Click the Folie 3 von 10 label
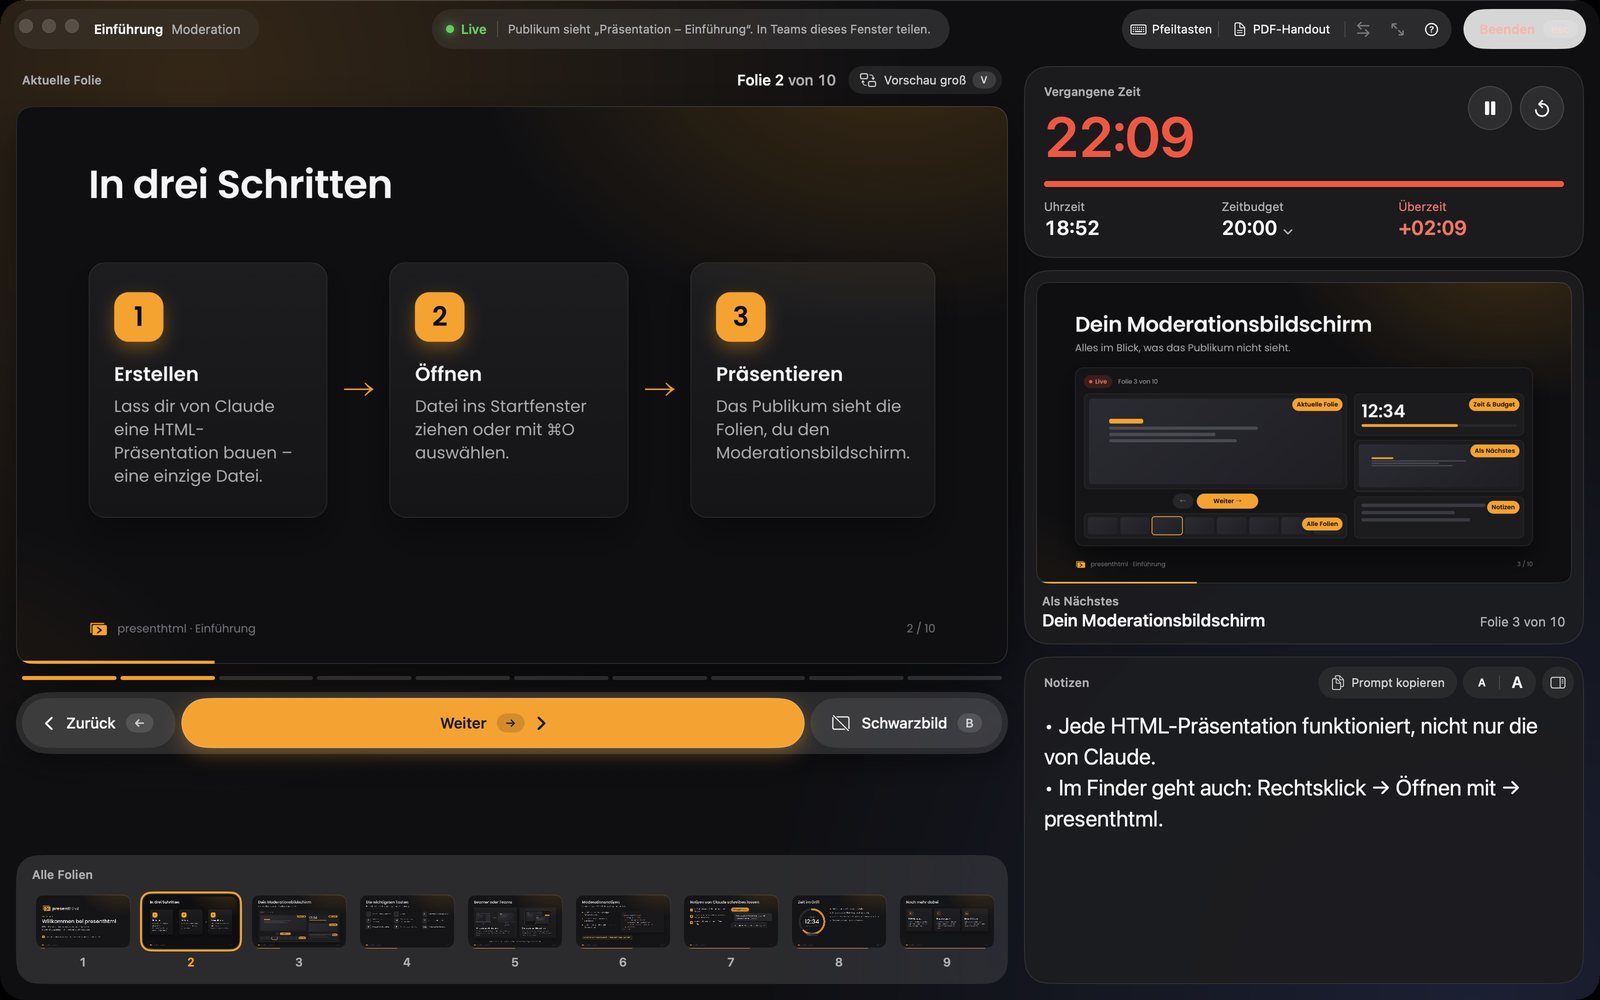Viewport: 1600px width, 1000px height. click(x=1522, y=622)
